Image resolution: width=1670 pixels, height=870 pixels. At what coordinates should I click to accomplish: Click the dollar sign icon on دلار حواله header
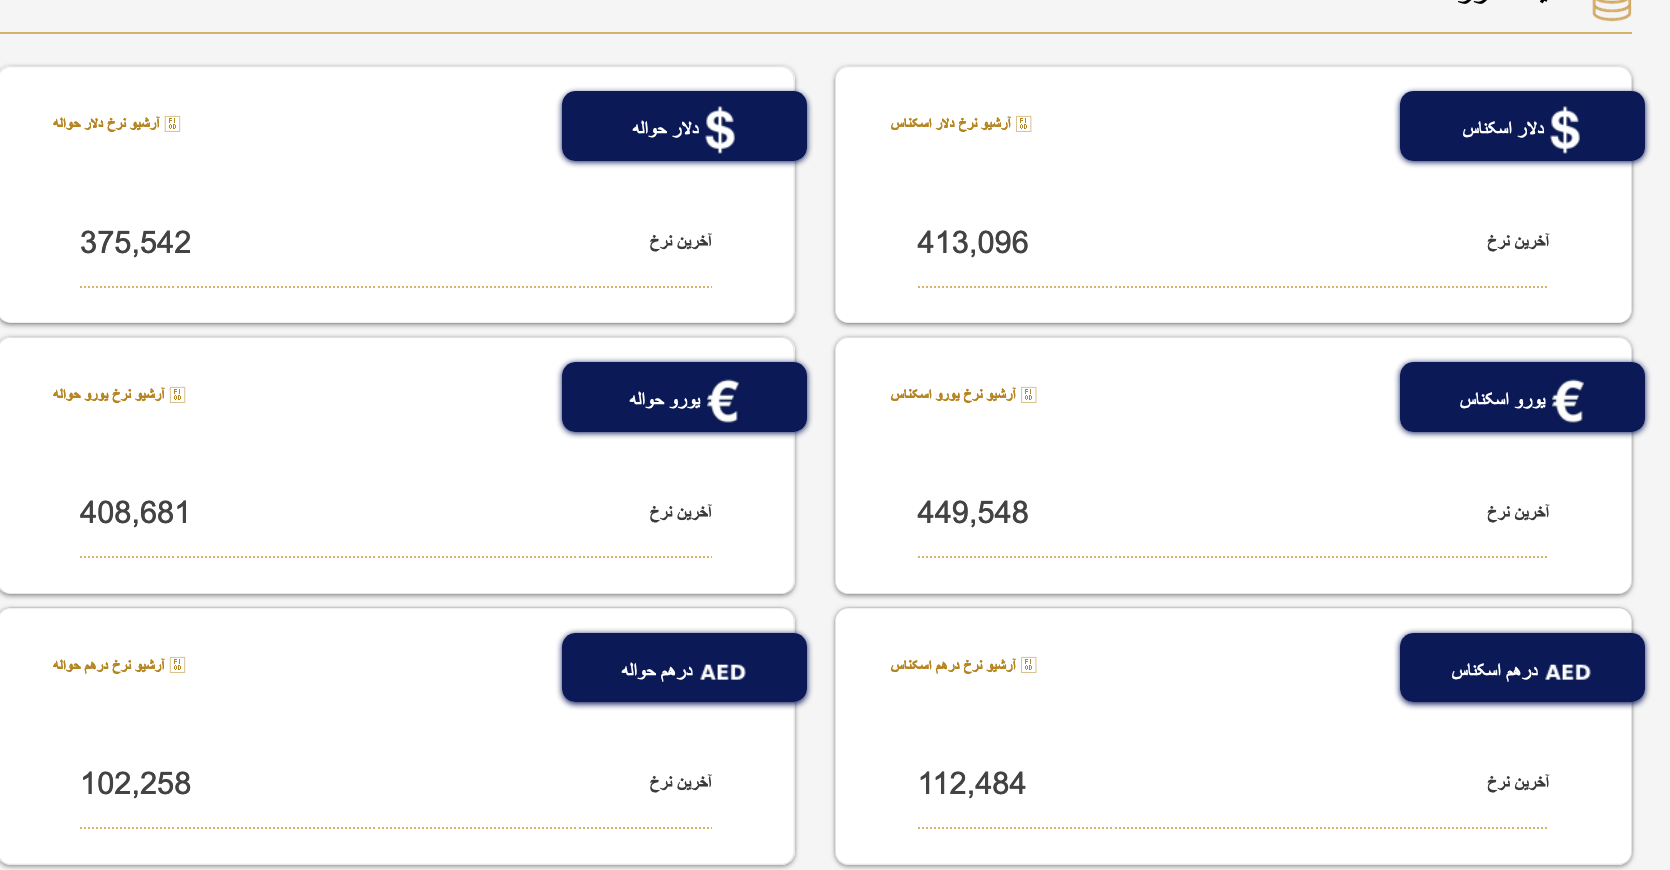point(722,126)
